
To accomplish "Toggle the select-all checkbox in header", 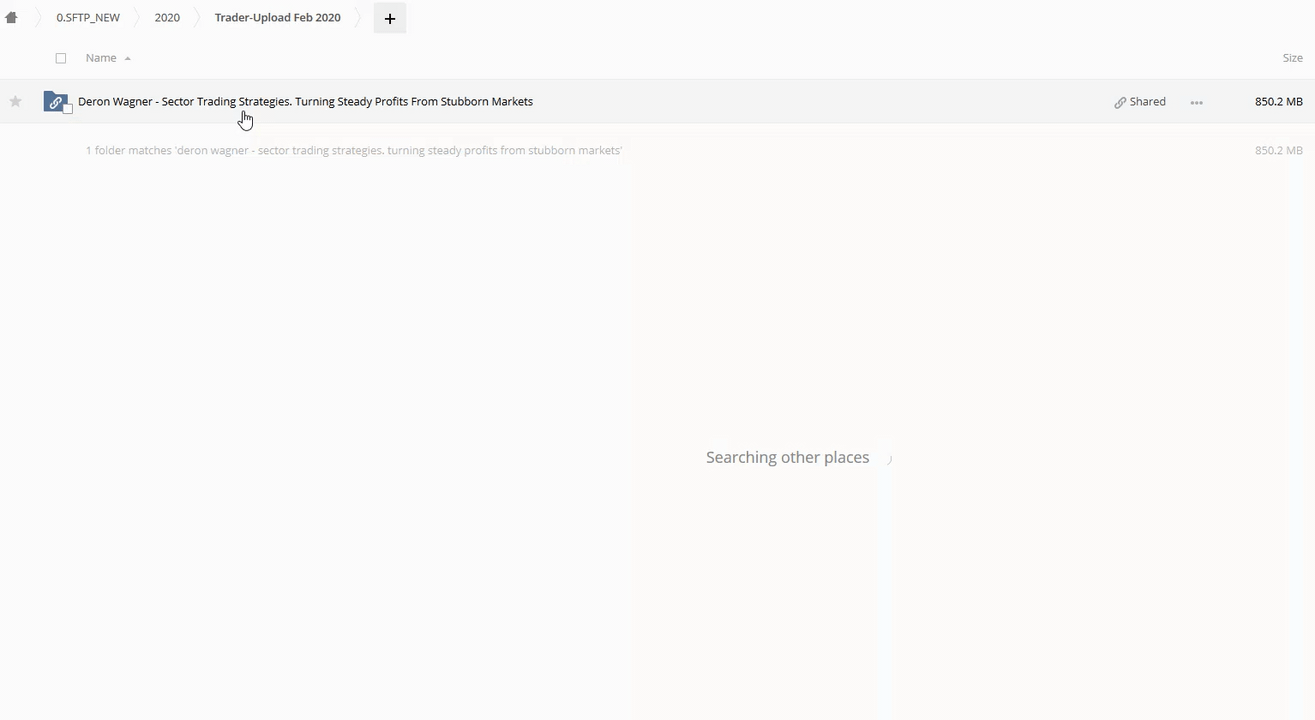I will click(x=61, y=58).
